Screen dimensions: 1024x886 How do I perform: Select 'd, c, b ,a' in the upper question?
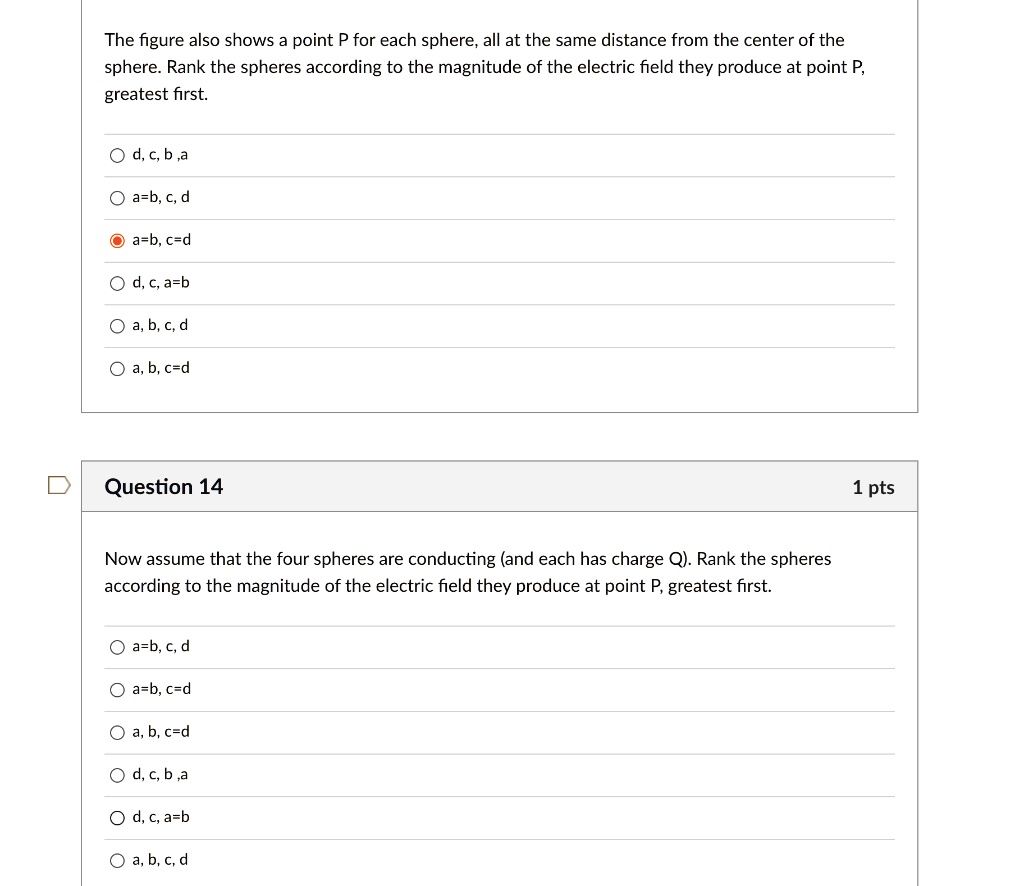[x=118, y=155]
